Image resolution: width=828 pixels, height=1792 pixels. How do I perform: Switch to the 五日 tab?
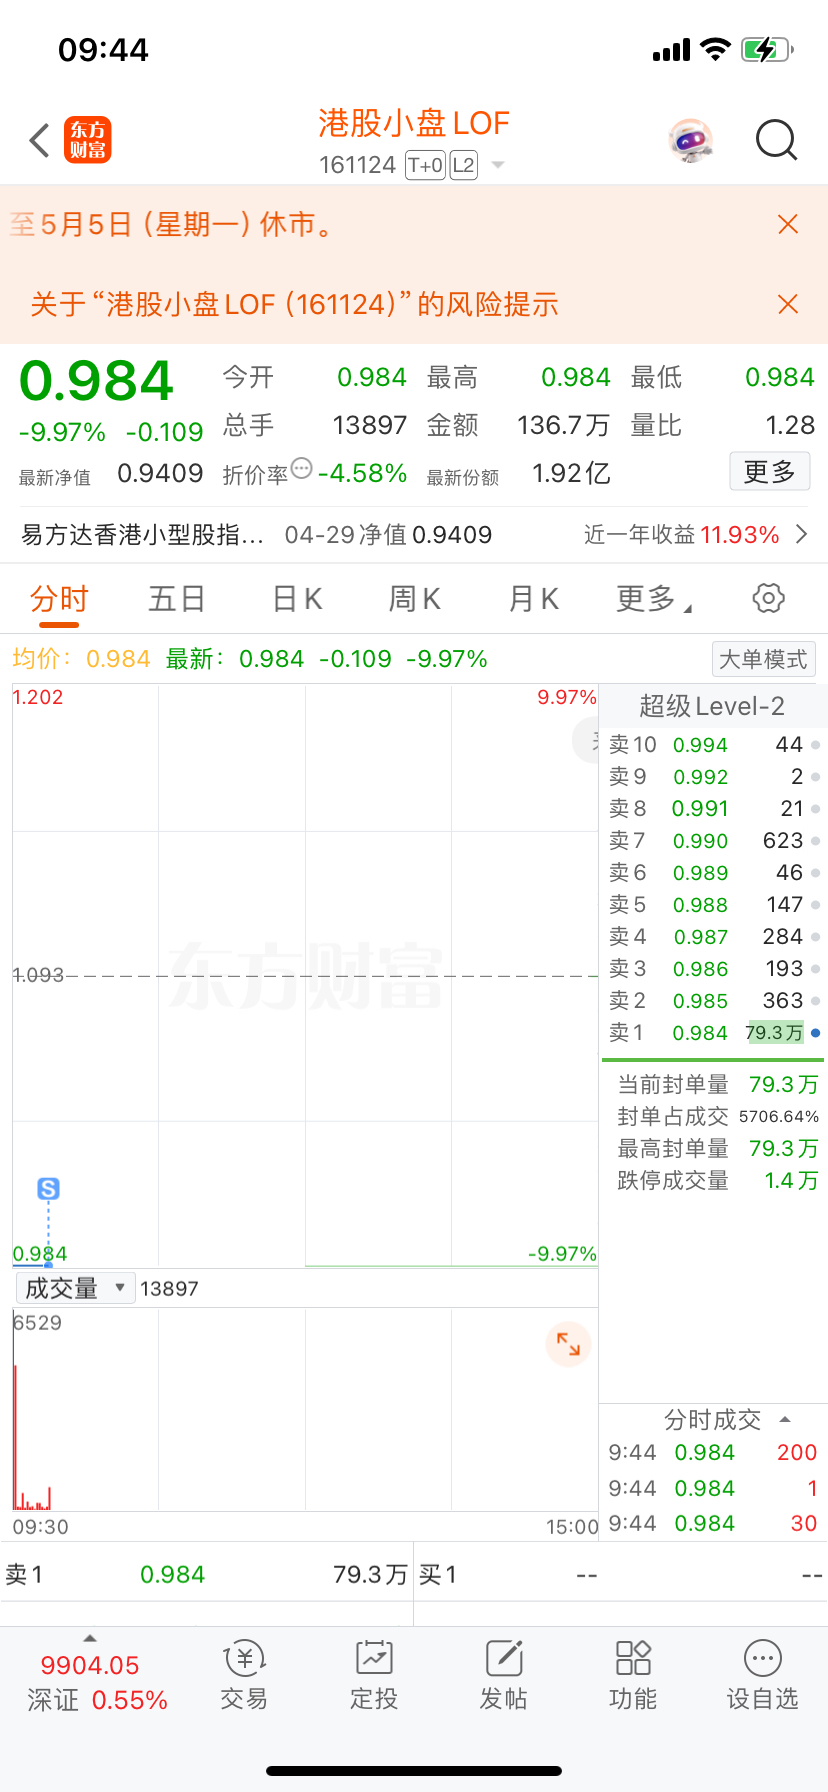[x=177, y=599]
